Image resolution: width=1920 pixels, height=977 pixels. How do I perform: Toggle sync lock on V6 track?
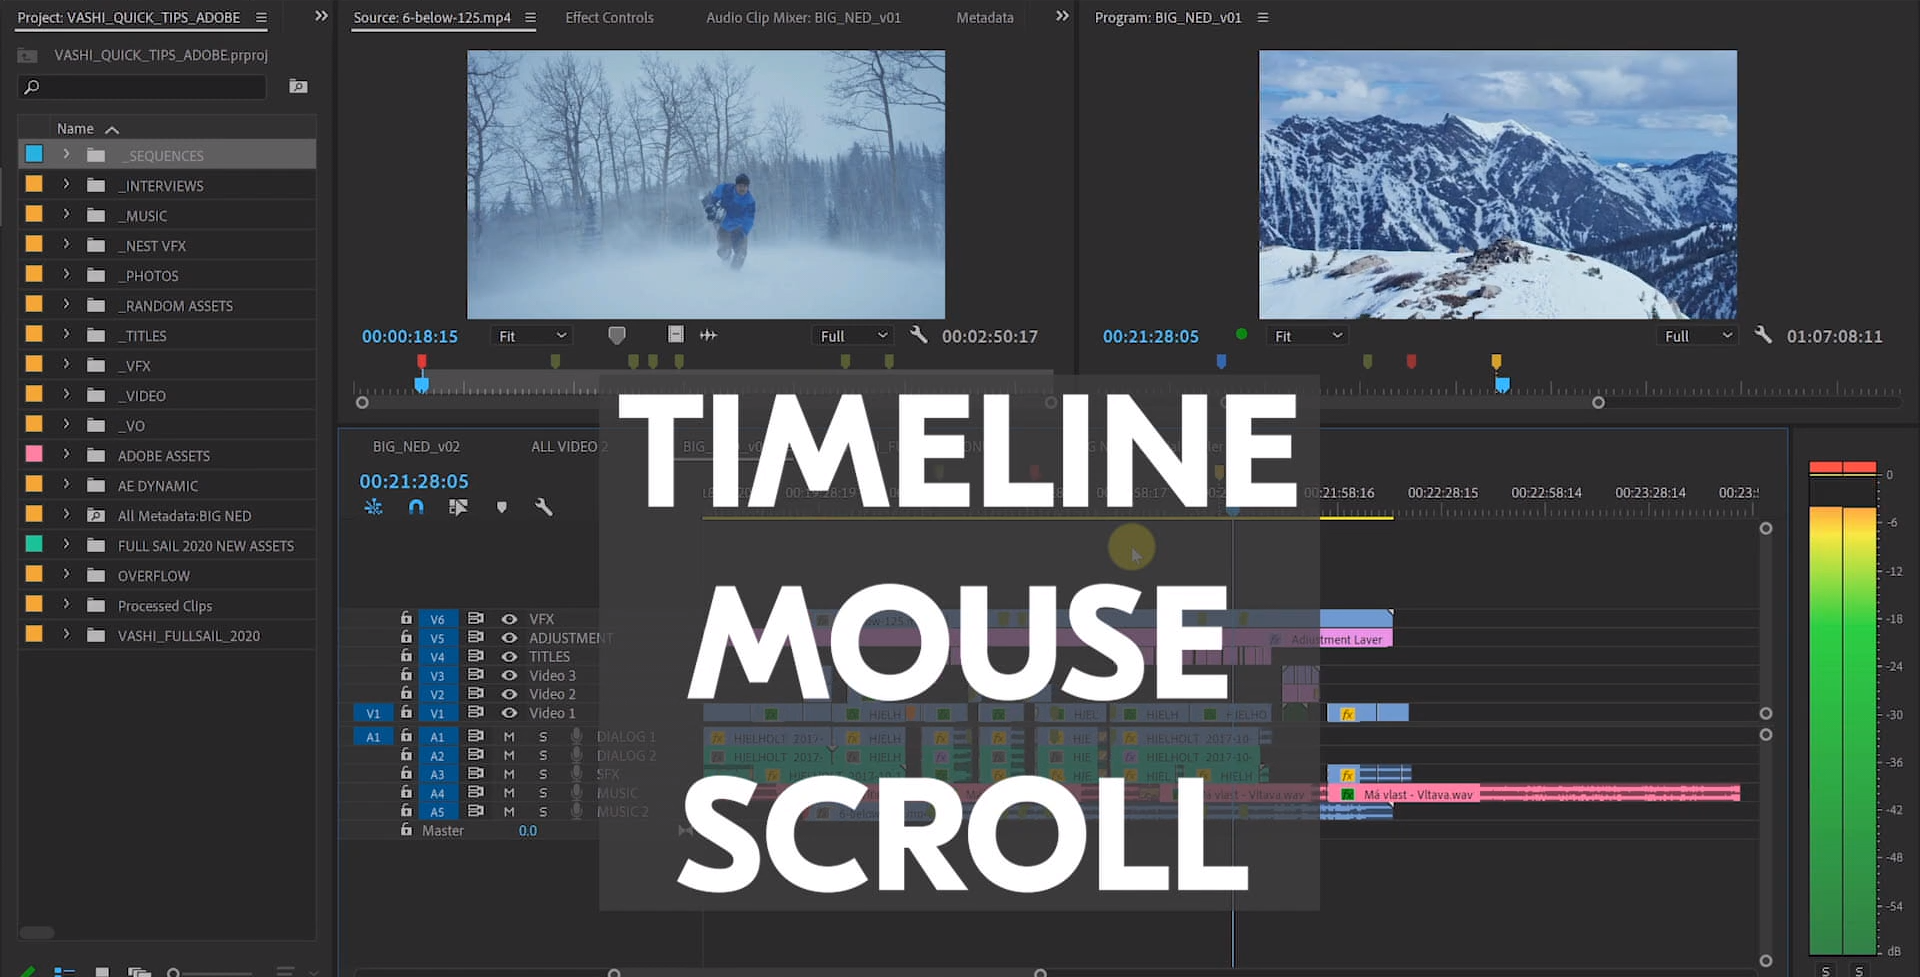click(476, 619)
